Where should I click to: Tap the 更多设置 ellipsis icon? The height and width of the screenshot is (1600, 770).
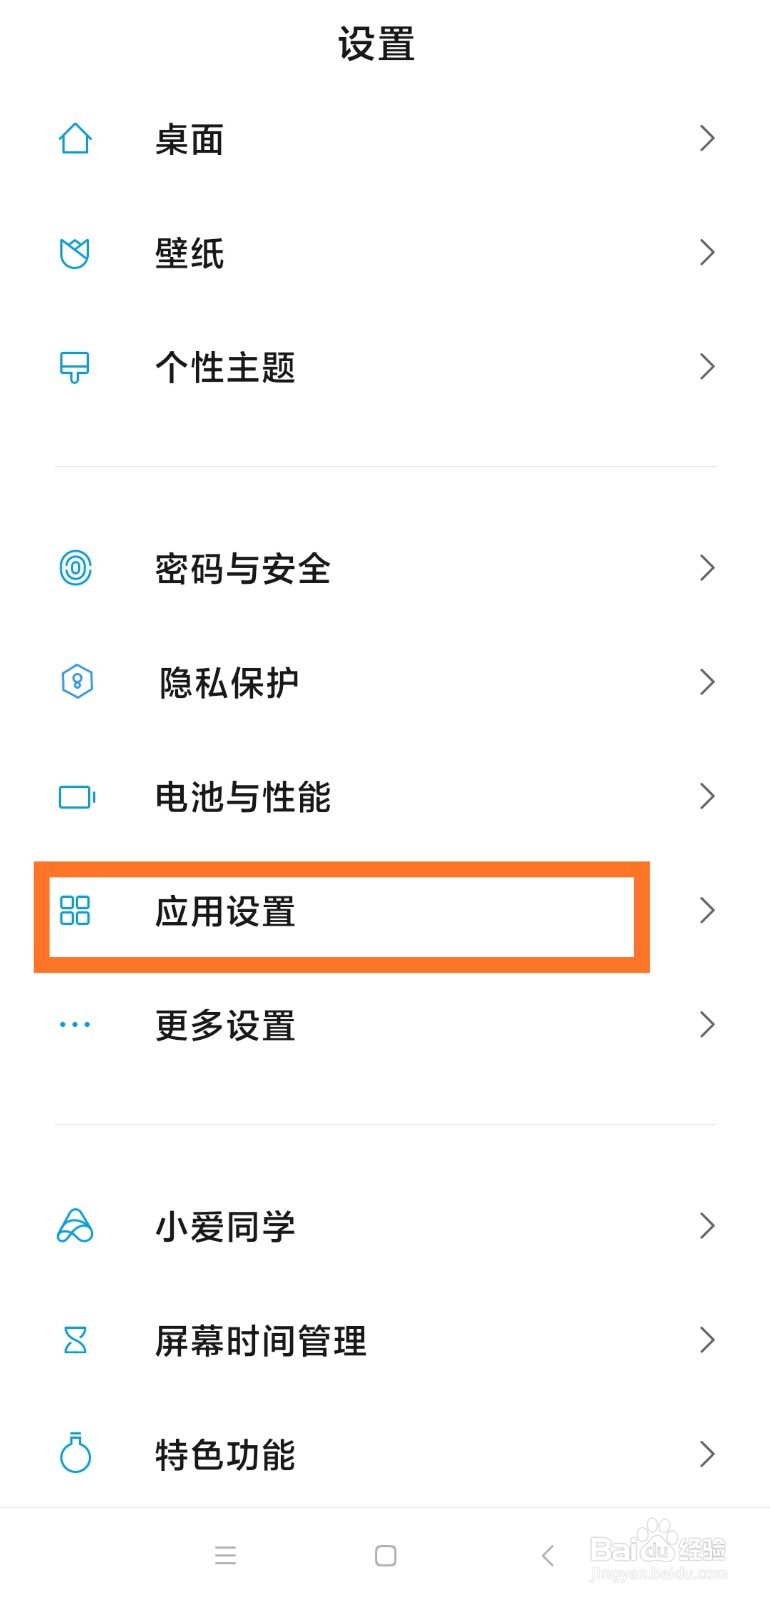(75, 1024)
